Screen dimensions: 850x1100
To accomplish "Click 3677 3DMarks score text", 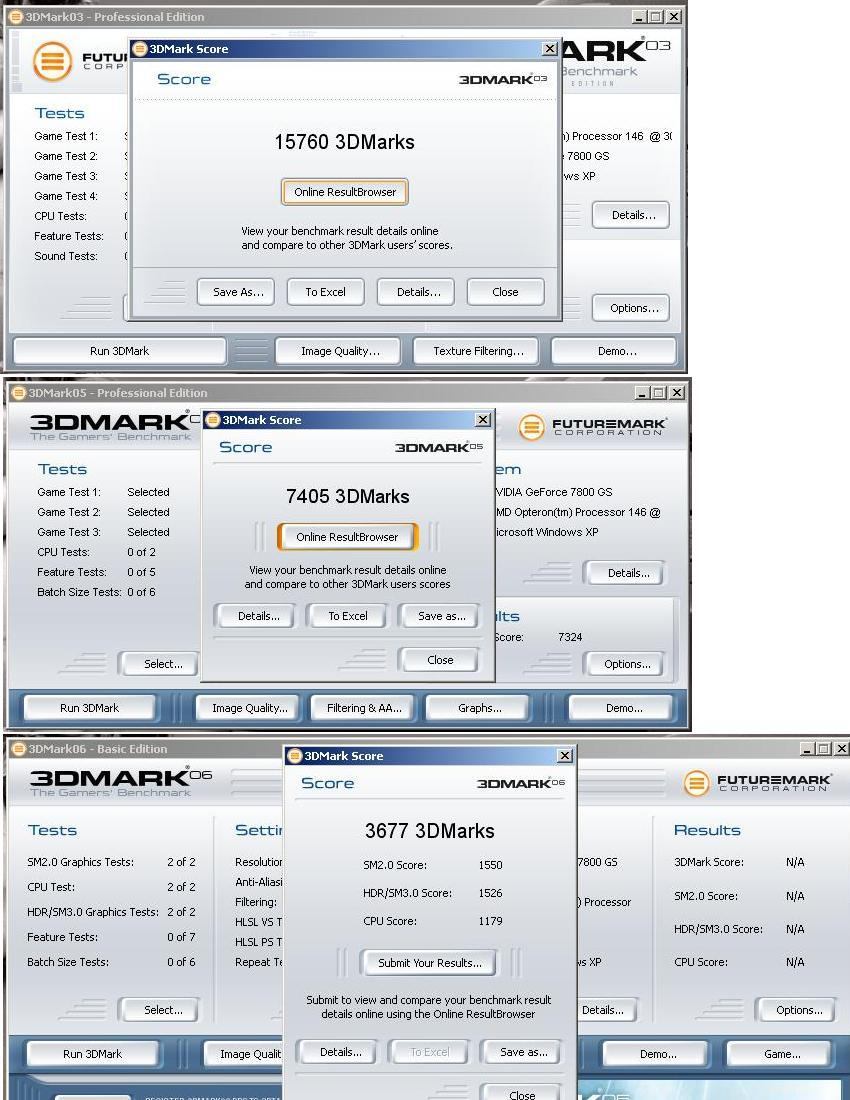I will 429,831.
